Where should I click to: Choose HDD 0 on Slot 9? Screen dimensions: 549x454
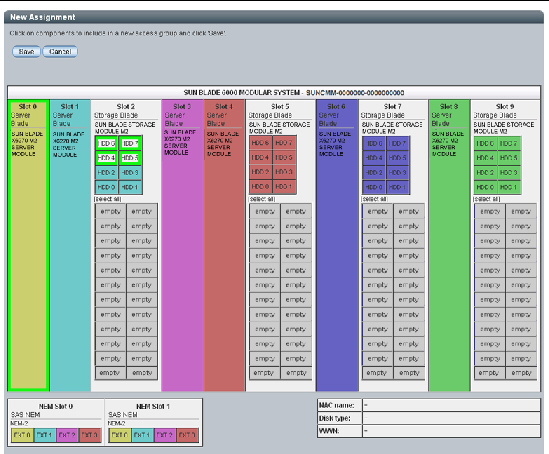(486, 187)
